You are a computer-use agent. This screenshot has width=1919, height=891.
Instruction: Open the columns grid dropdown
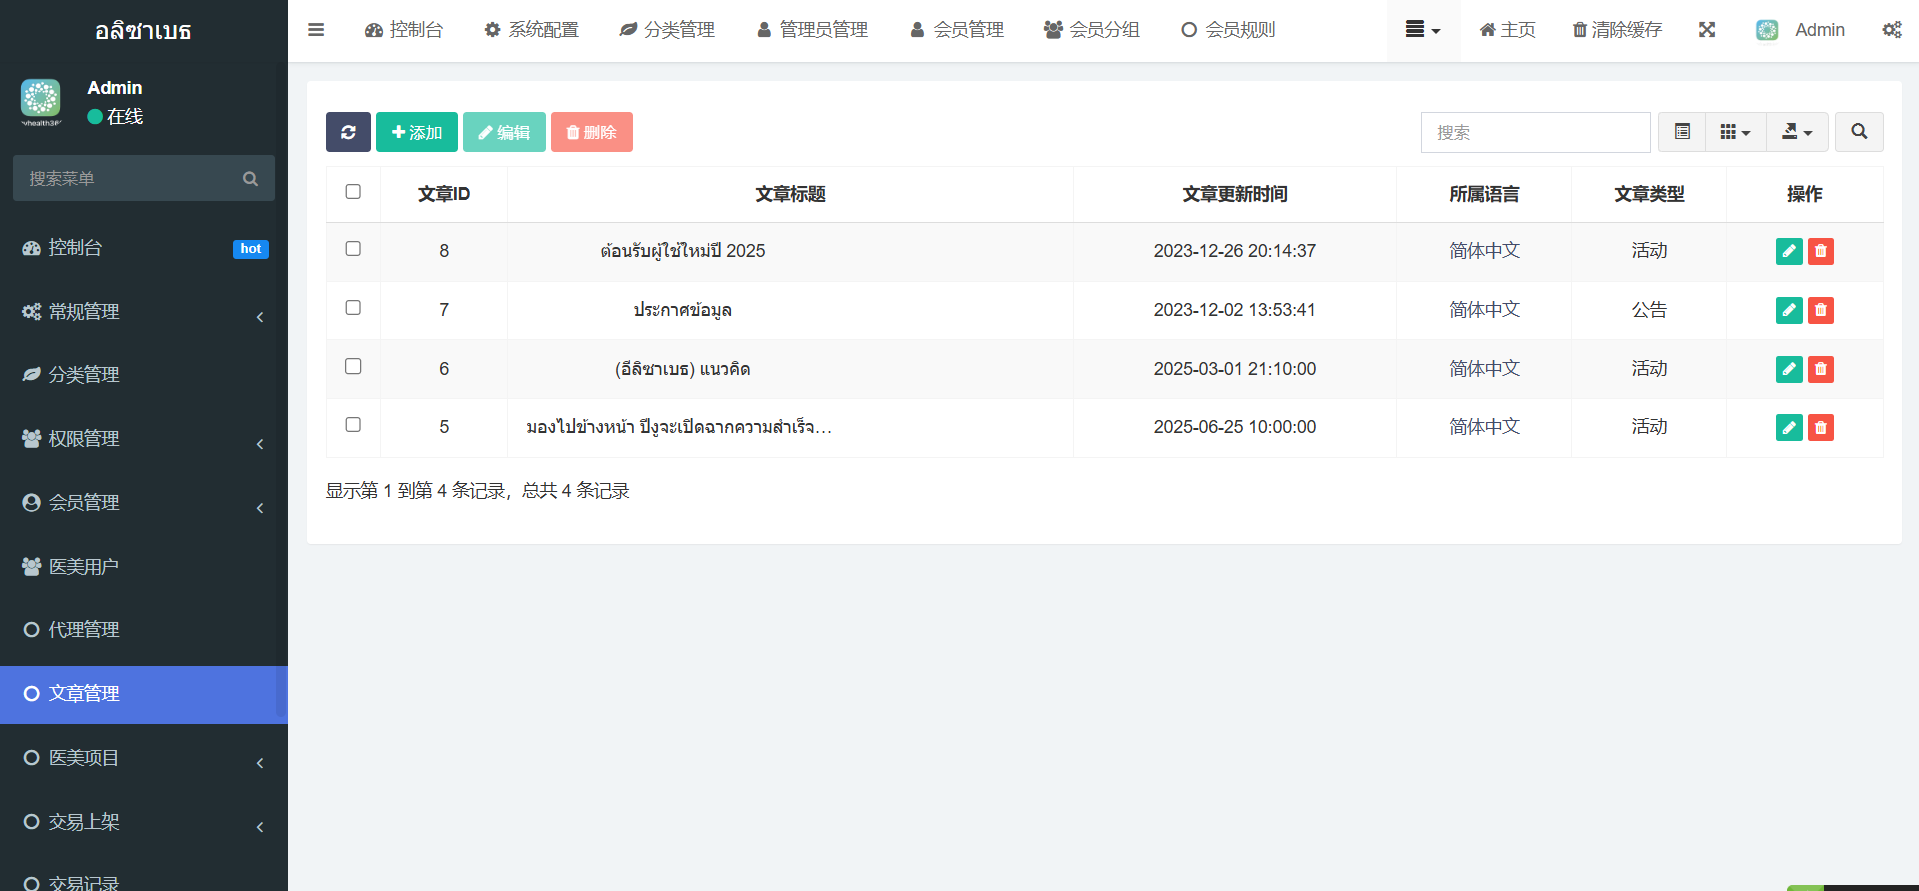tap(1735, 132)
